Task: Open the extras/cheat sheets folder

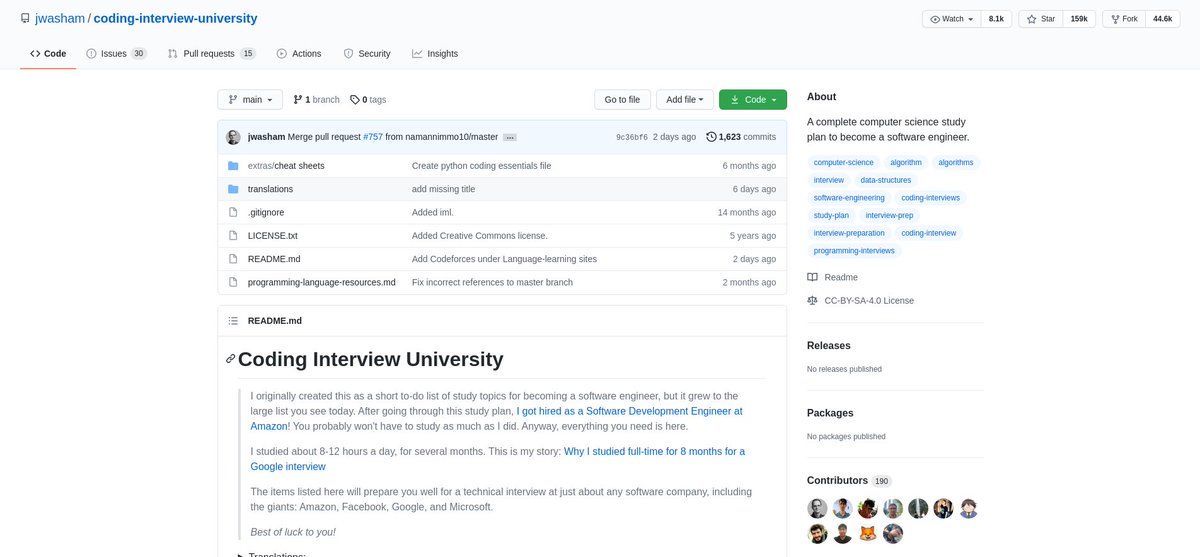Action: (286, 165)
